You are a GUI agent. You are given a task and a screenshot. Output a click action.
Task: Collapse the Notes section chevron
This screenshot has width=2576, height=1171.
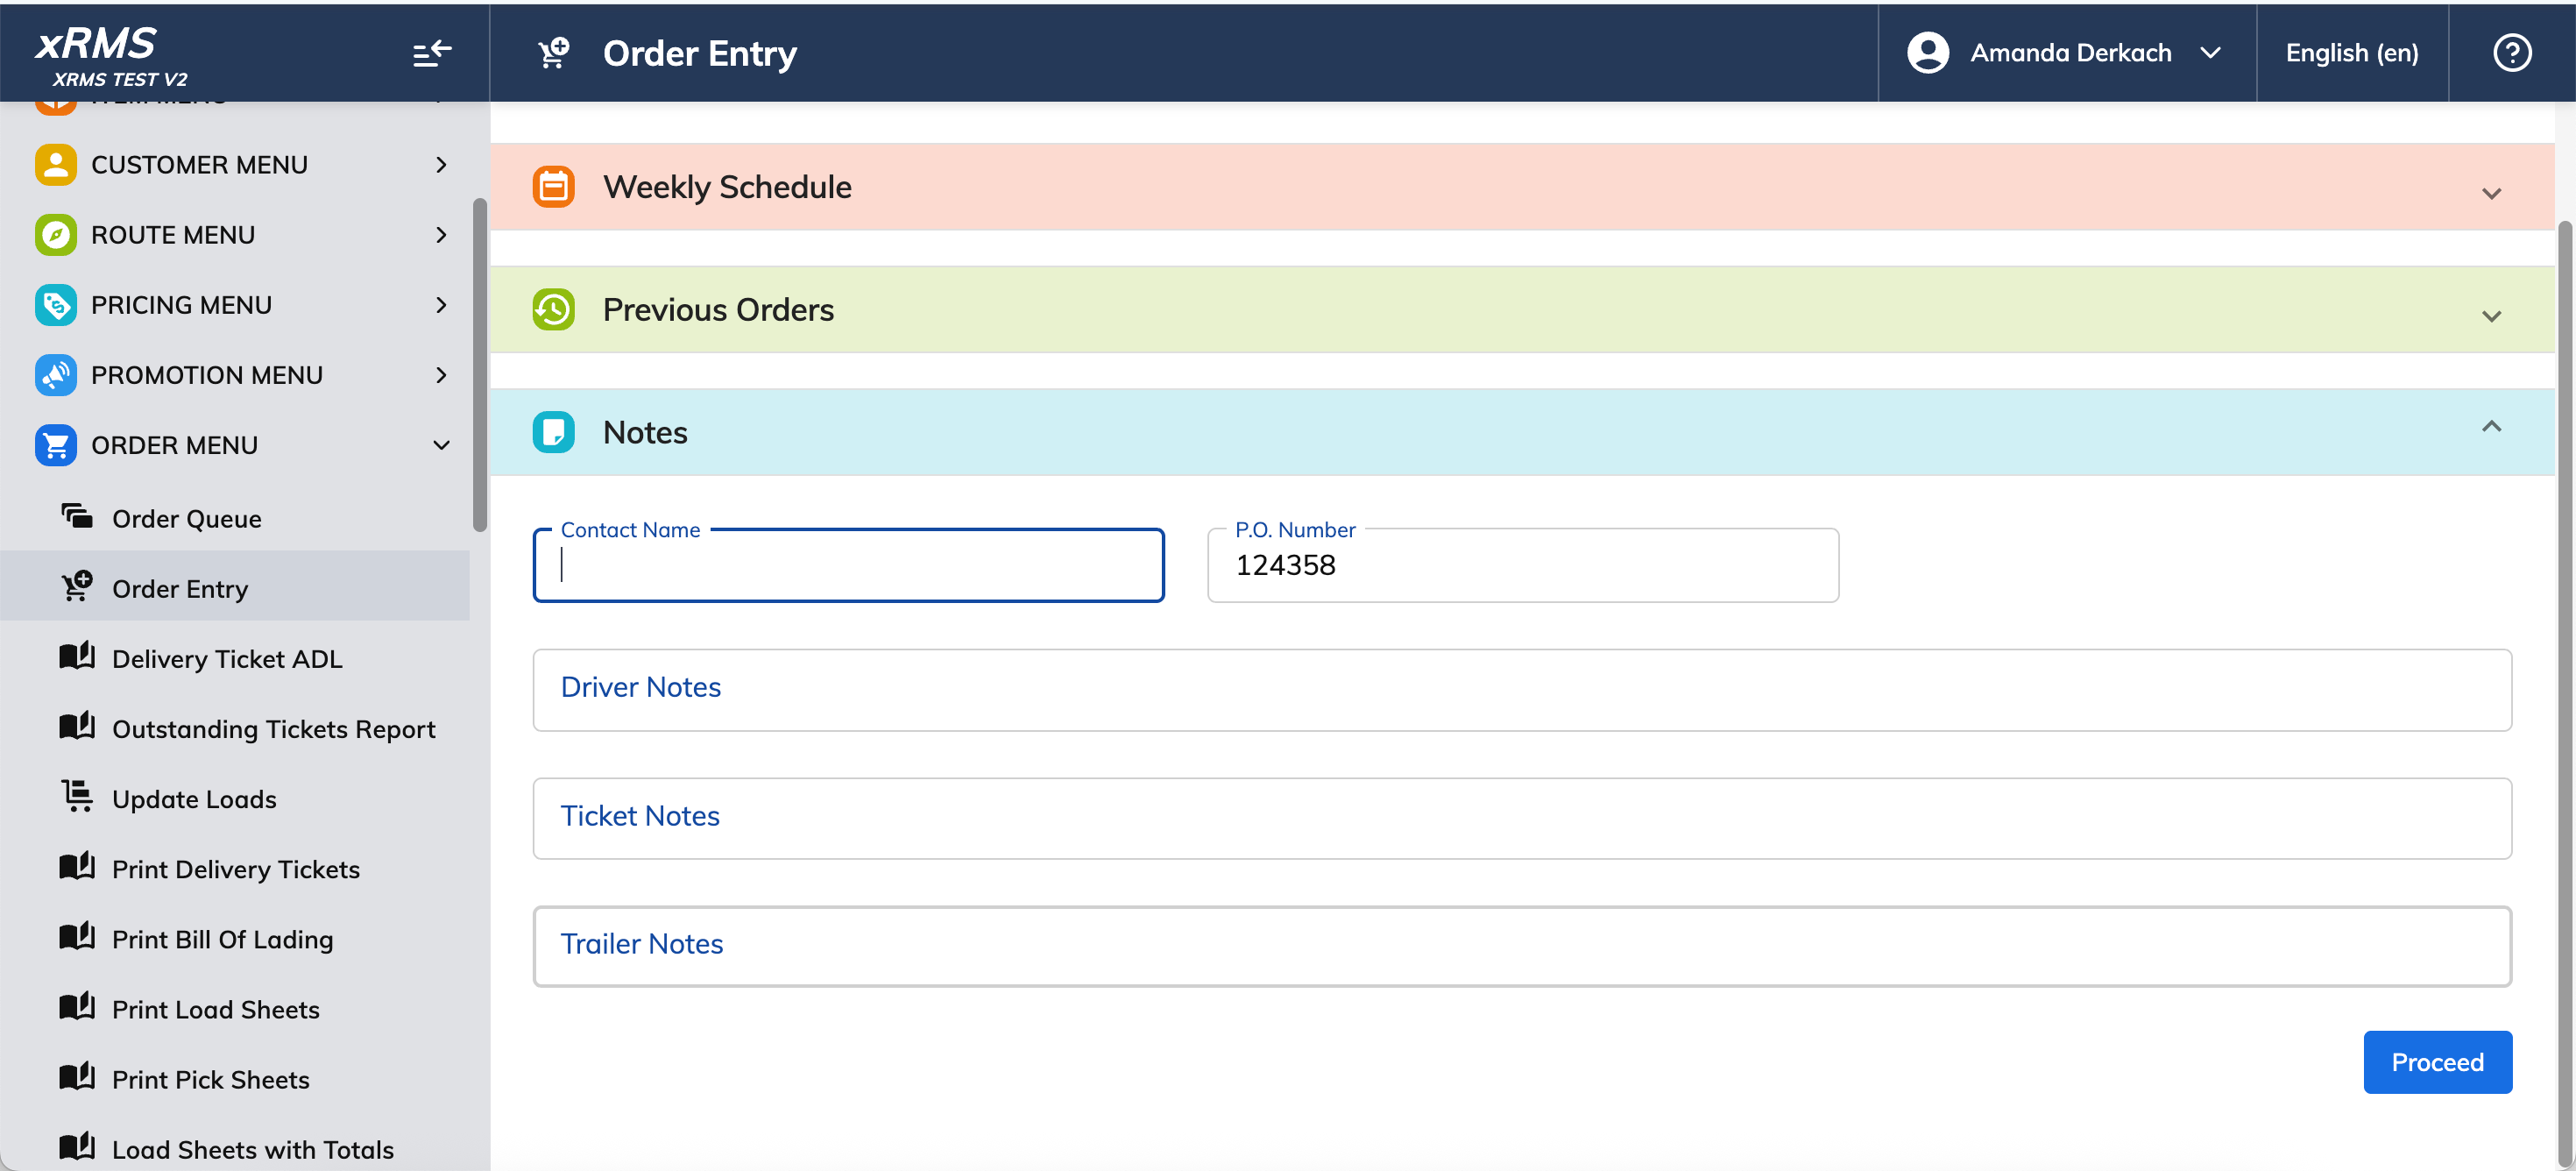click(x=2490, y=427)
